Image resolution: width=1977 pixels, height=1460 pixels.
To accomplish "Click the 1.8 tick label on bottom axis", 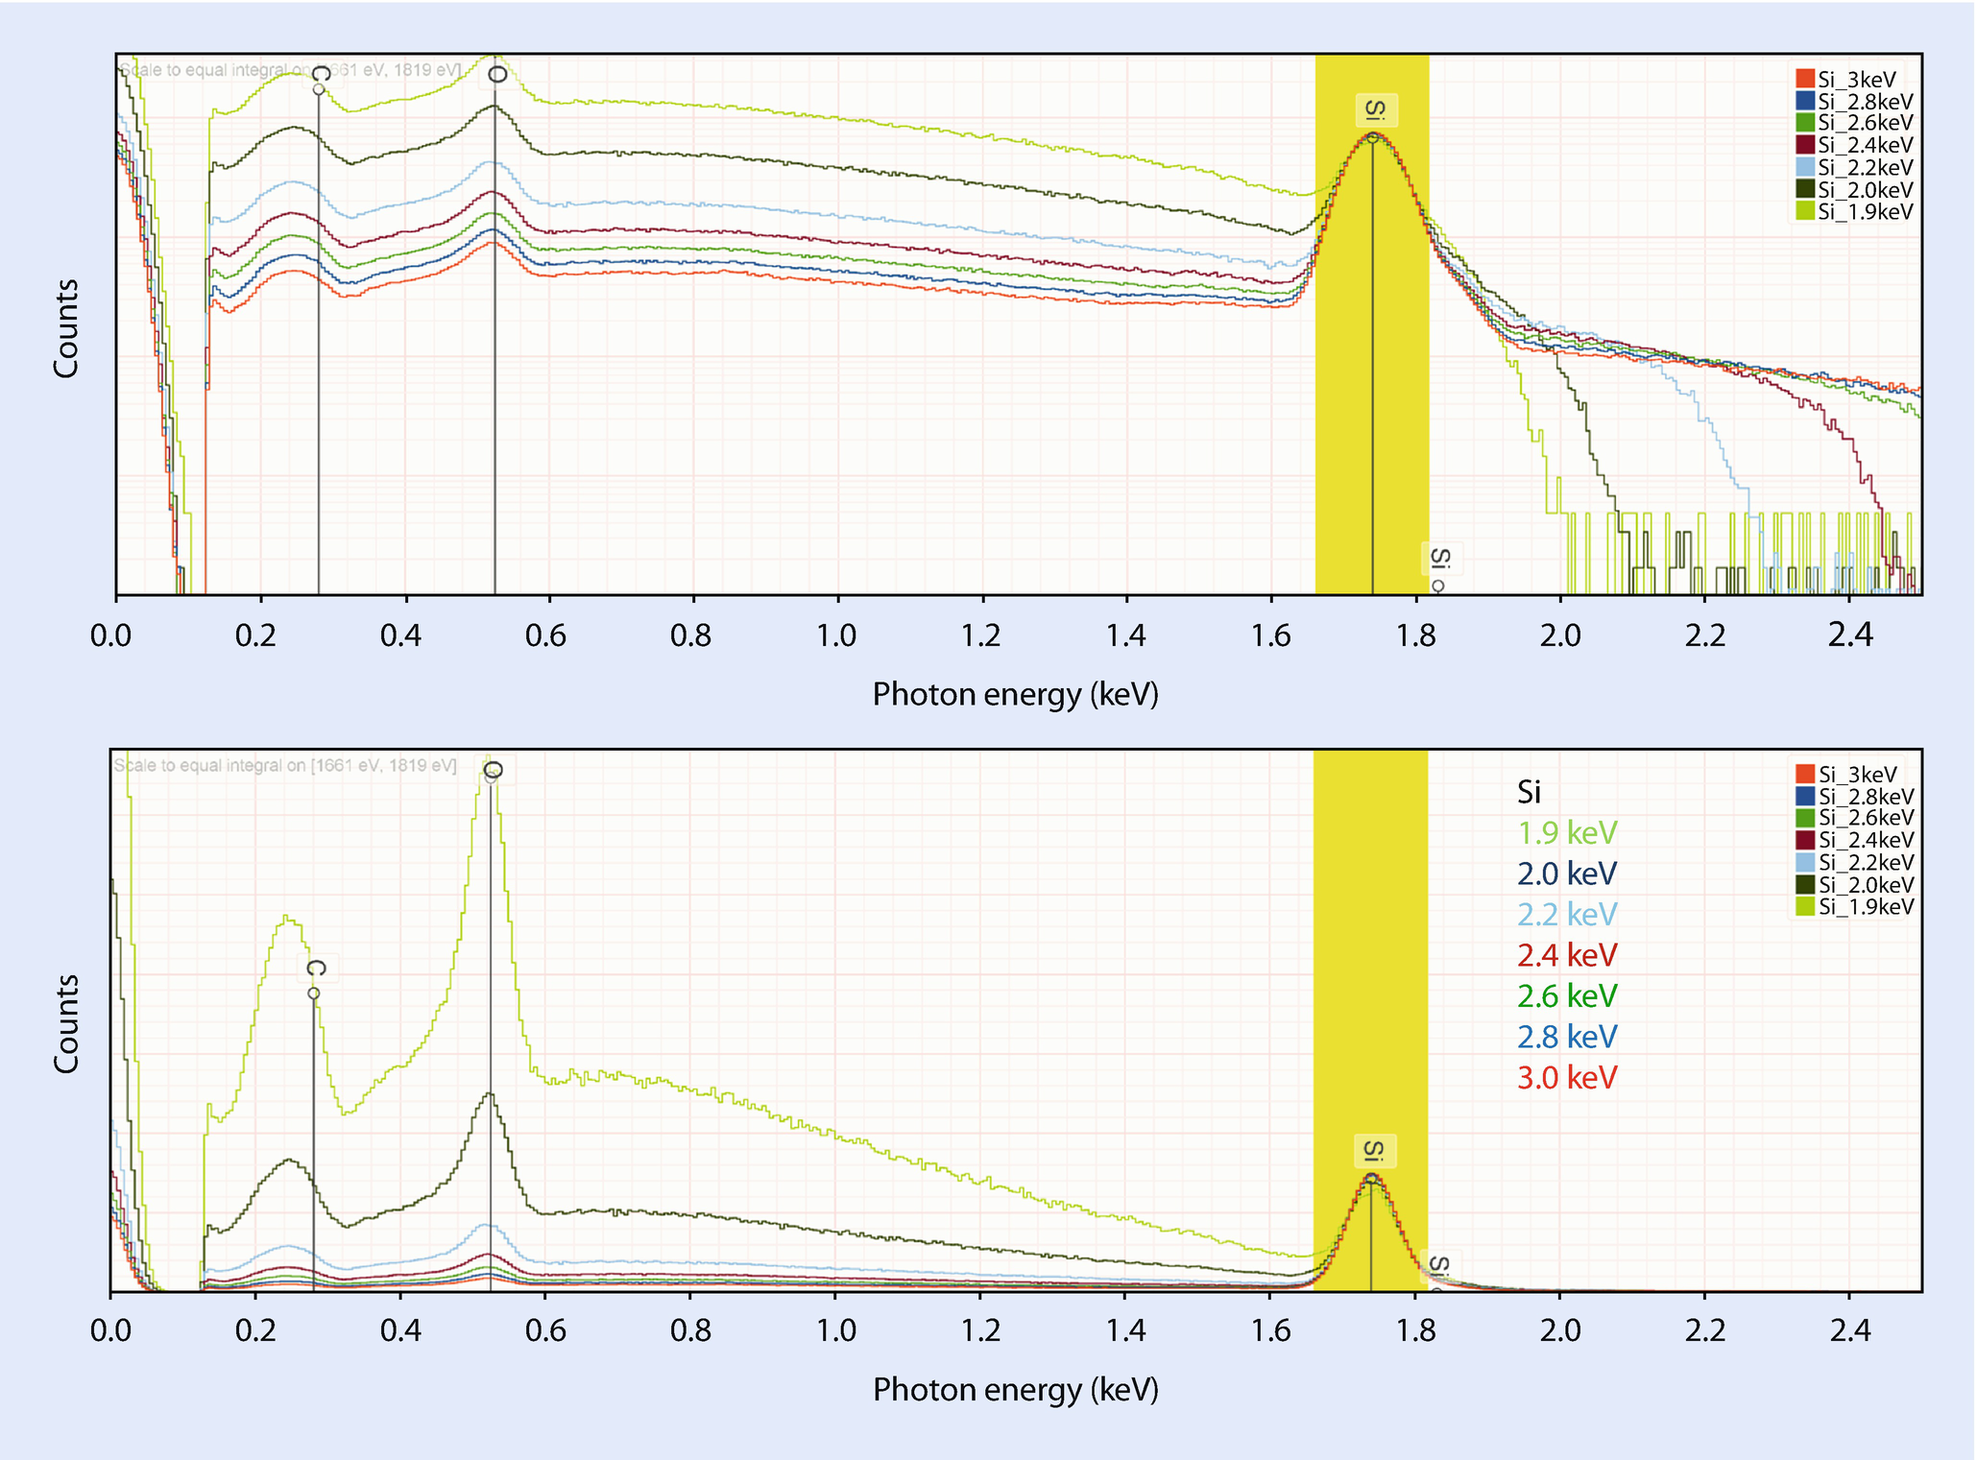I will (x=1416, y=1330).
